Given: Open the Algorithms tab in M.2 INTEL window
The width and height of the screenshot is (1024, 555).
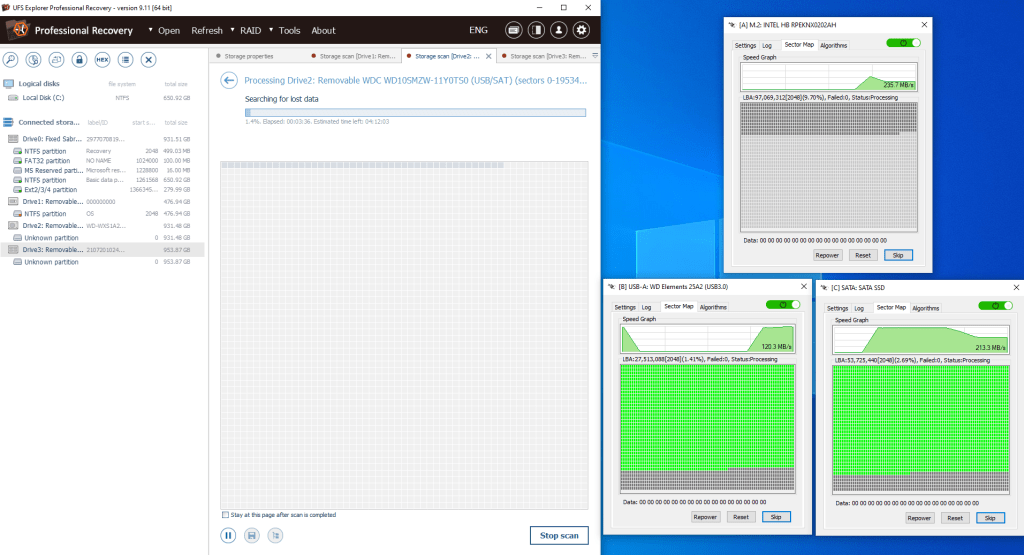Looking at the screenshot, I should point(832,45).
